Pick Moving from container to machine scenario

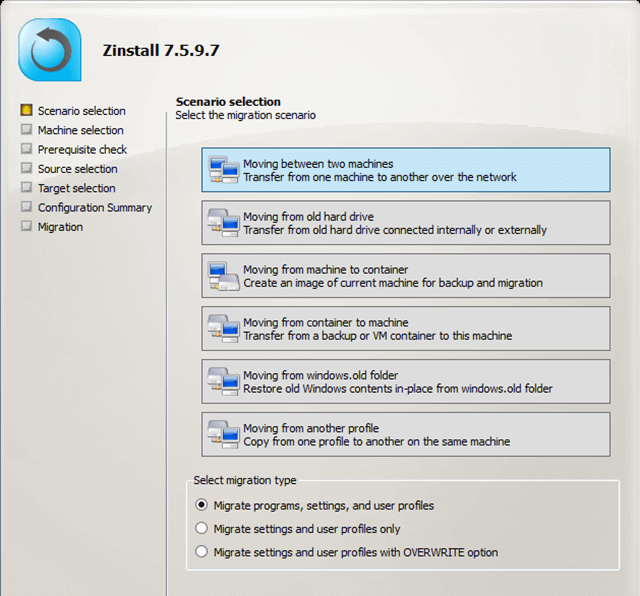click(x=406, y=329)
